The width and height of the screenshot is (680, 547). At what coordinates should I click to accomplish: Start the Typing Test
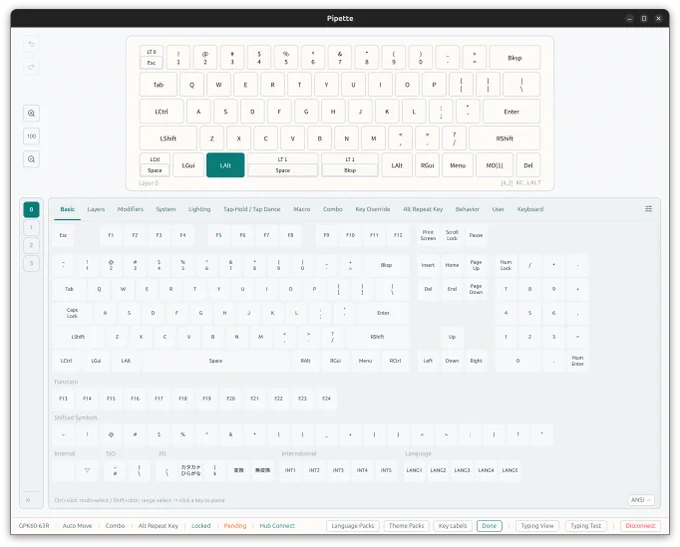585,526
